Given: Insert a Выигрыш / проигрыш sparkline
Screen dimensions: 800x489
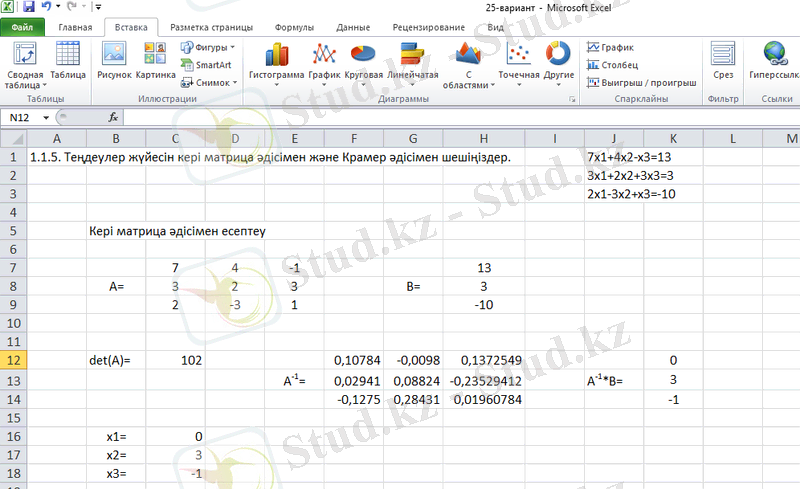Looking at the screenshot, I should pyautogui.click(x=641, y=82).
